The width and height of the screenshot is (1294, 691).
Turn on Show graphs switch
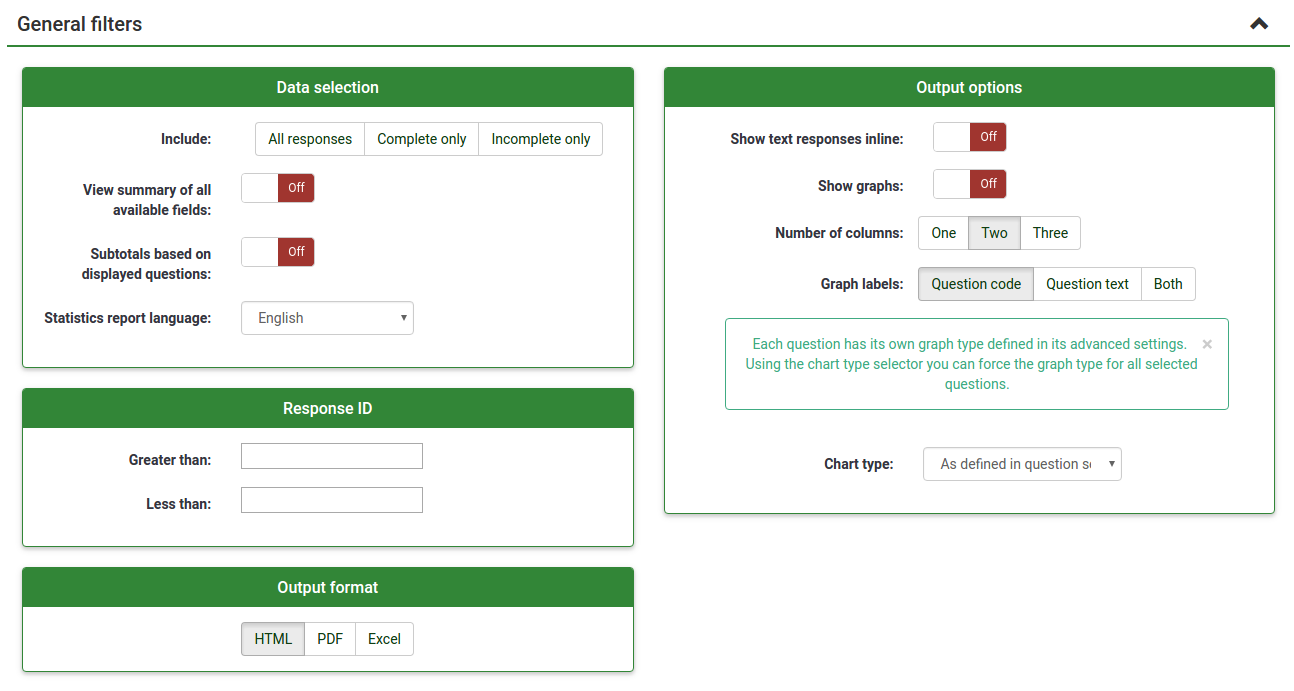(969, 184)
